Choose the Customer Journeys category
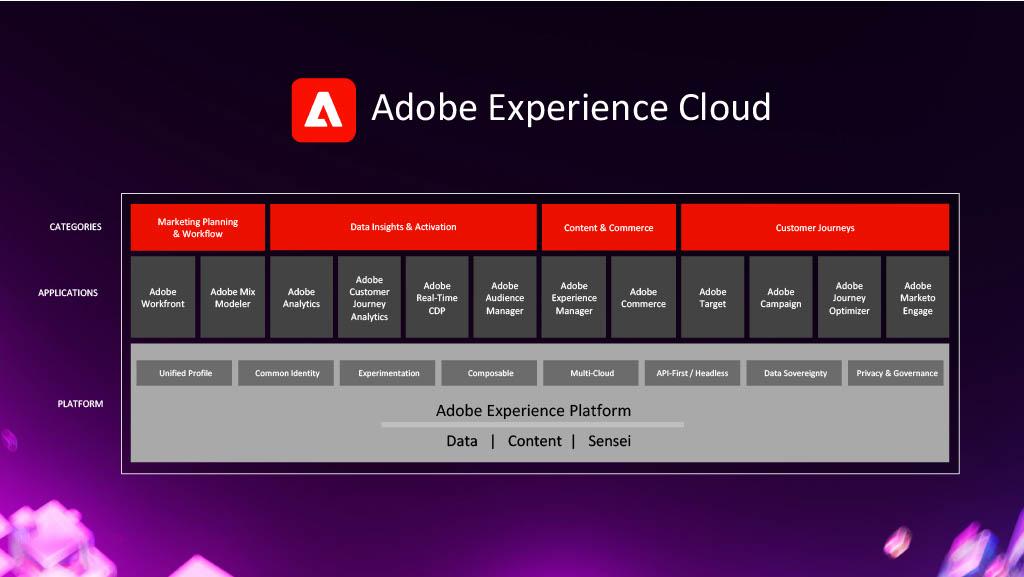This screenshot has height=577, width=1024. click(815, 227)
